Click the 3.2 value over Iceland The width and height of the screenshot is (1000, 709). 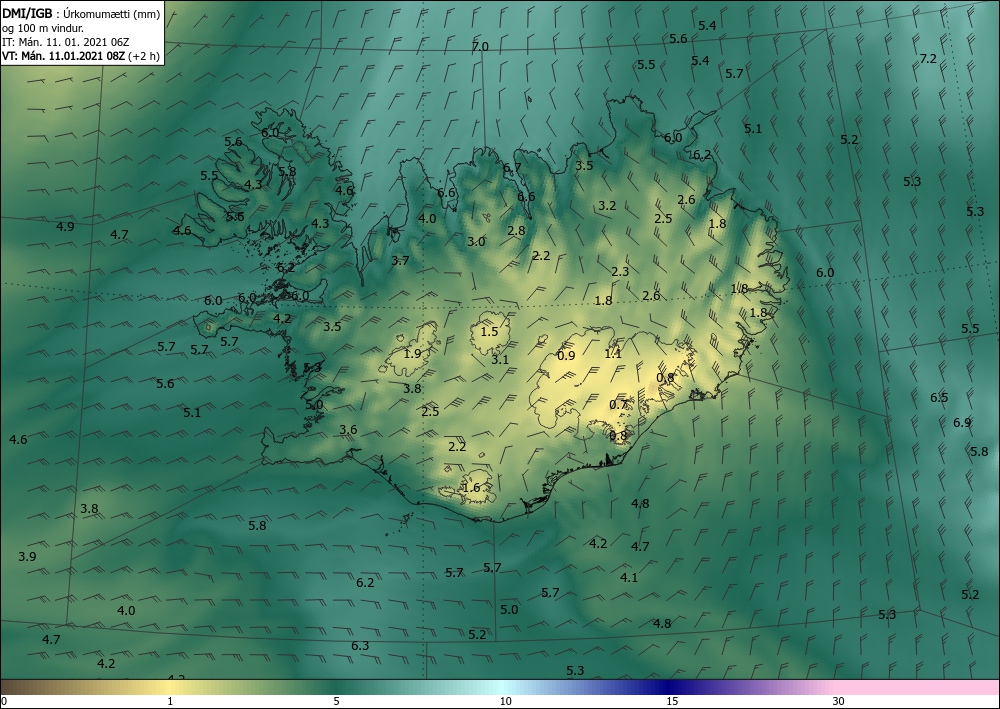(607, 205)
